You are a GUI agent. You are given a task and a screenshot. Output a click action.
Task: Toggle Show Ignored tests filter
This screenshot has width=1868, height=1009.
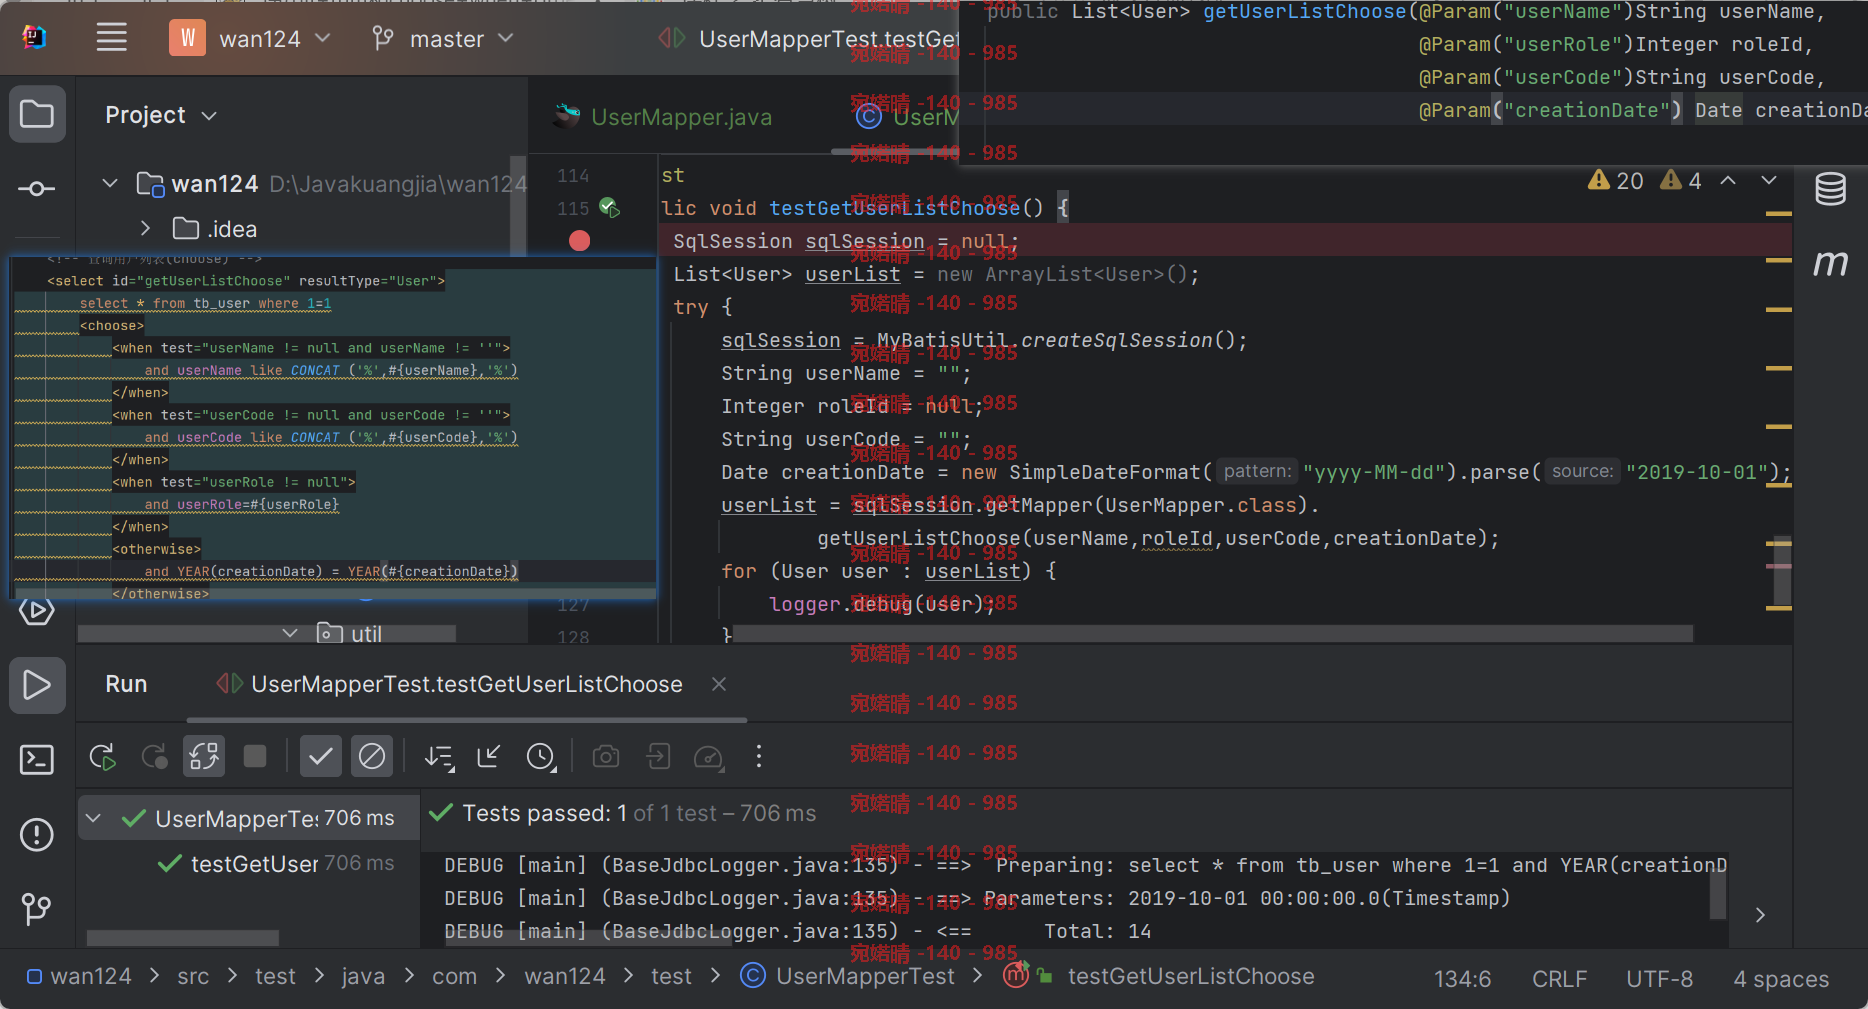coord(372,757)
